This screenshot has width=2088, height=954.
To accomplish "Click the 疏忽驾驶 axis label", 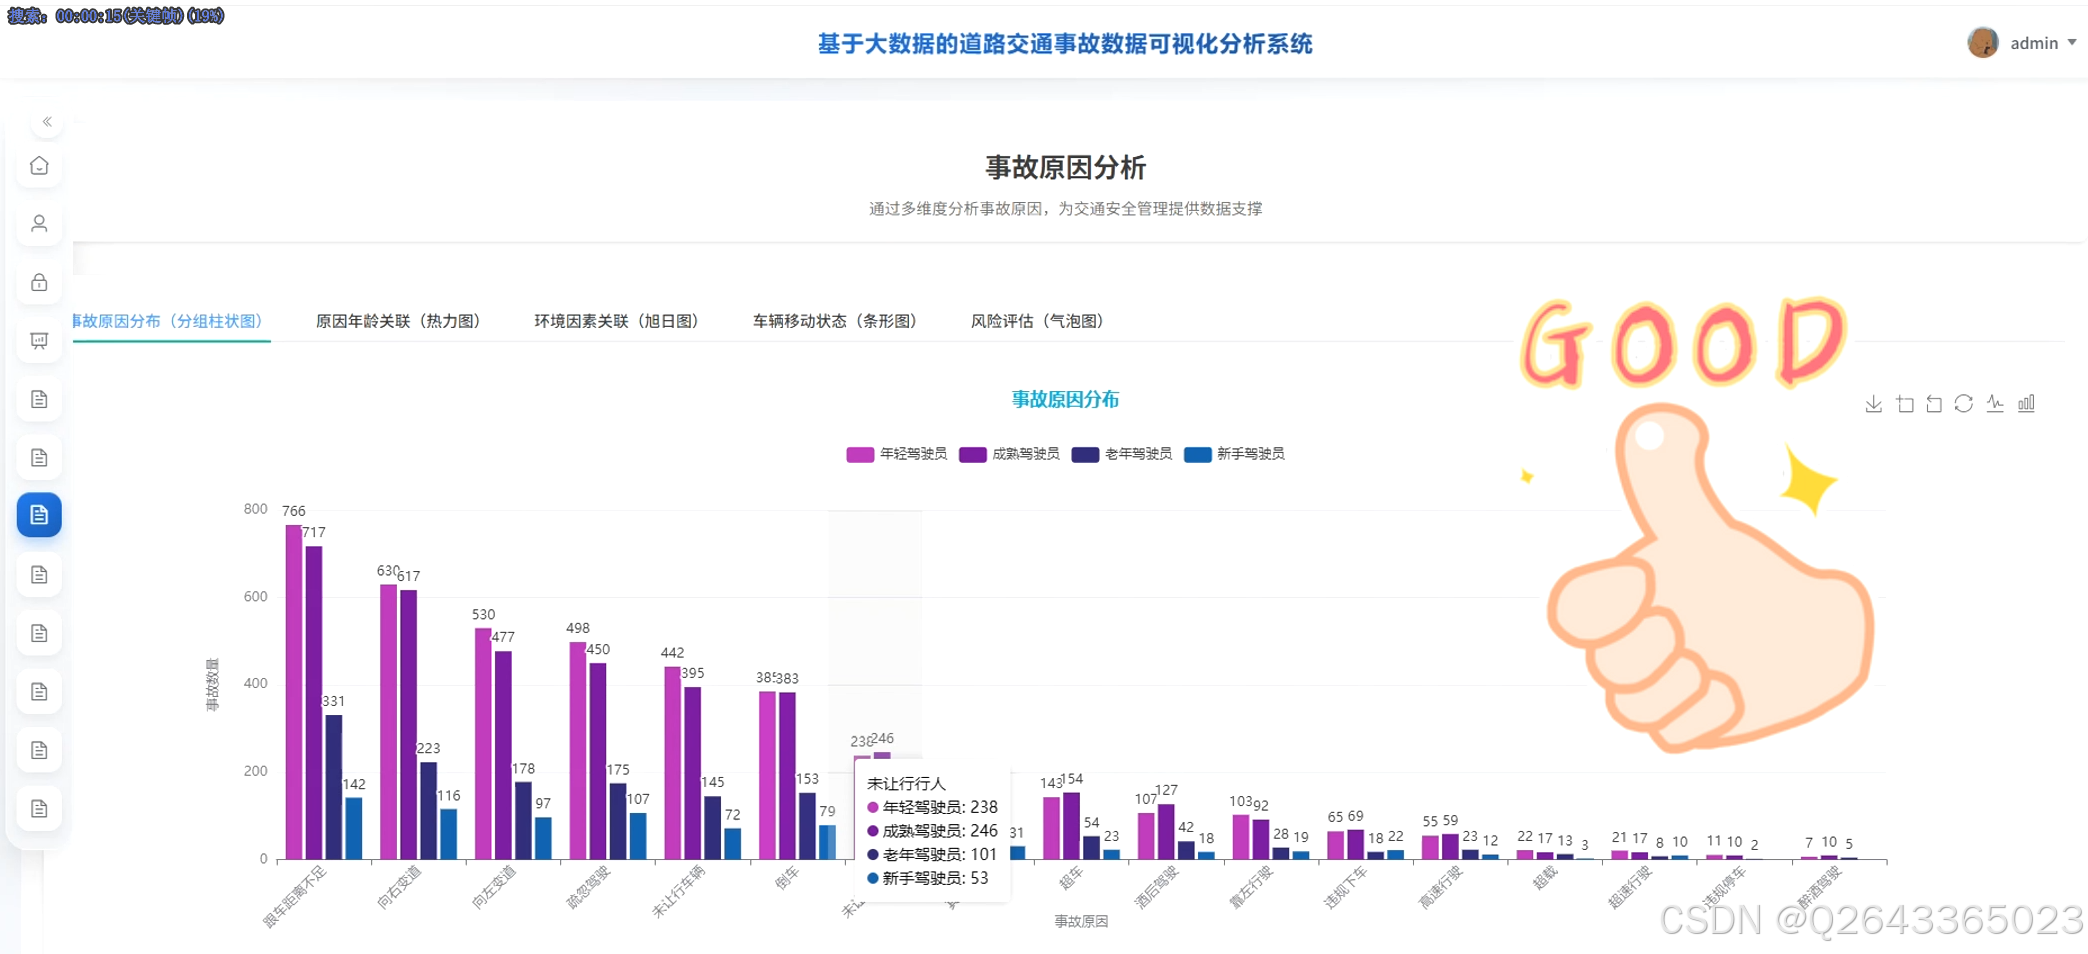I will (x=589, y=887).
